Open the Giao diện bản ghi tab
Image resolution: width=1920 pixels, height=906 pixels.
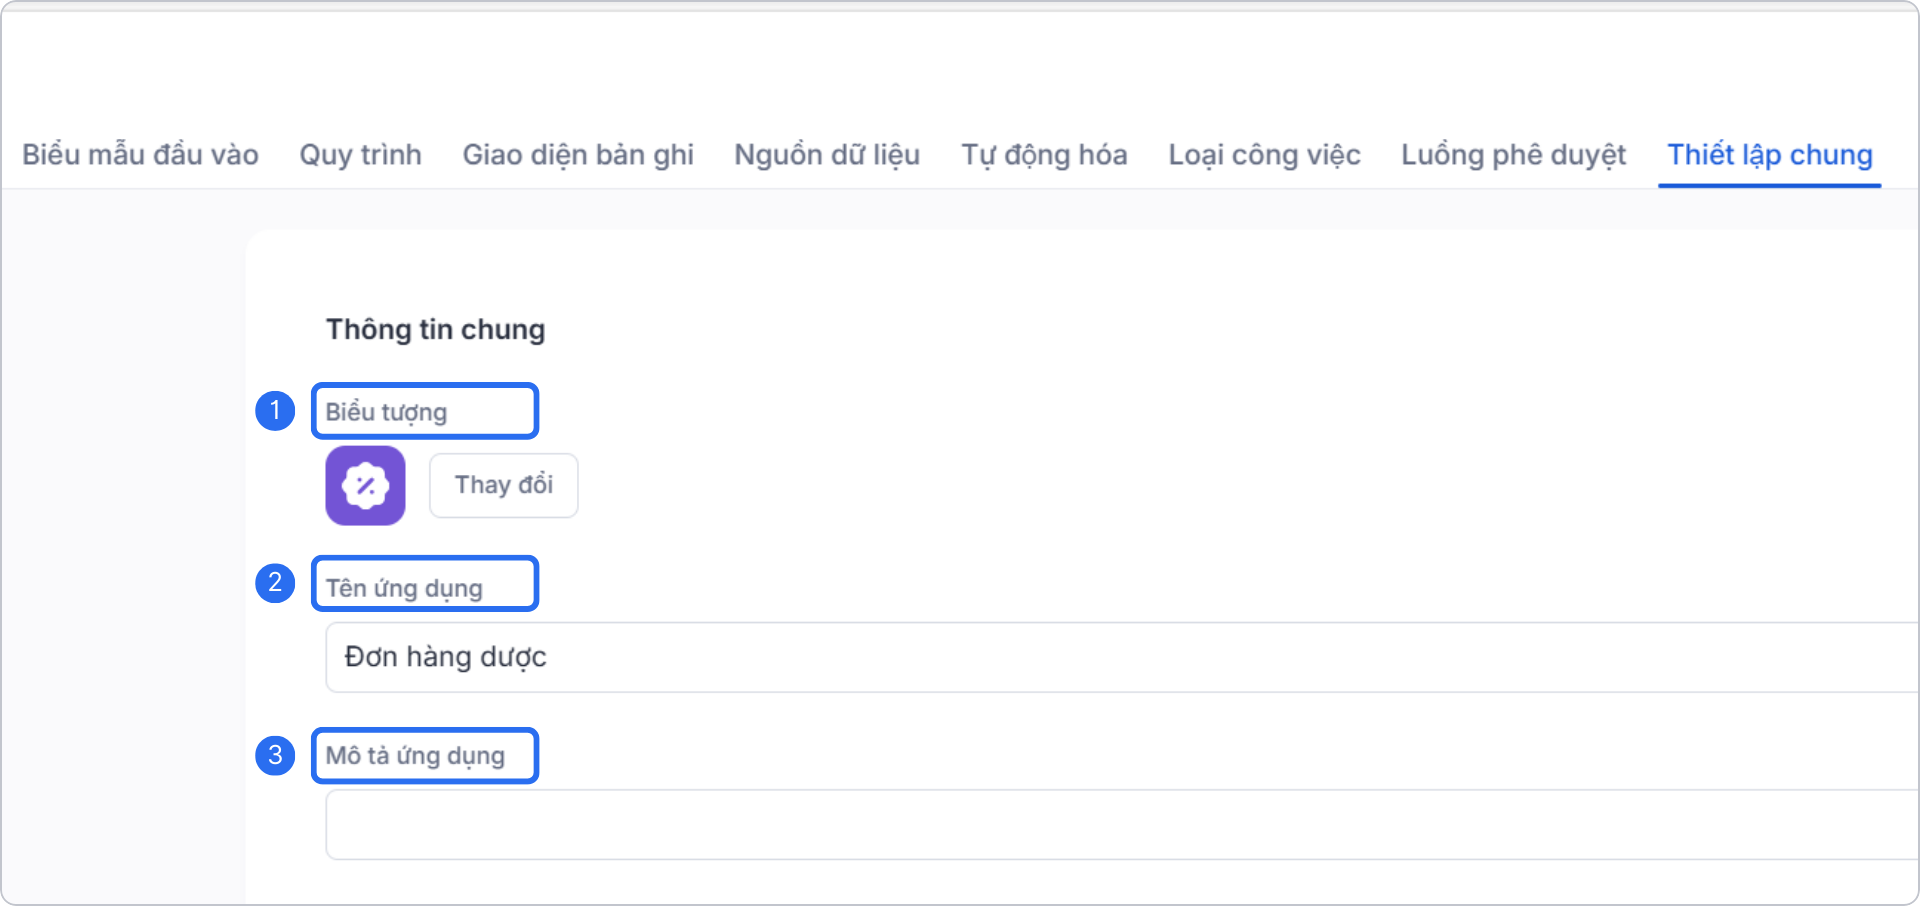(x=578, y=155)
